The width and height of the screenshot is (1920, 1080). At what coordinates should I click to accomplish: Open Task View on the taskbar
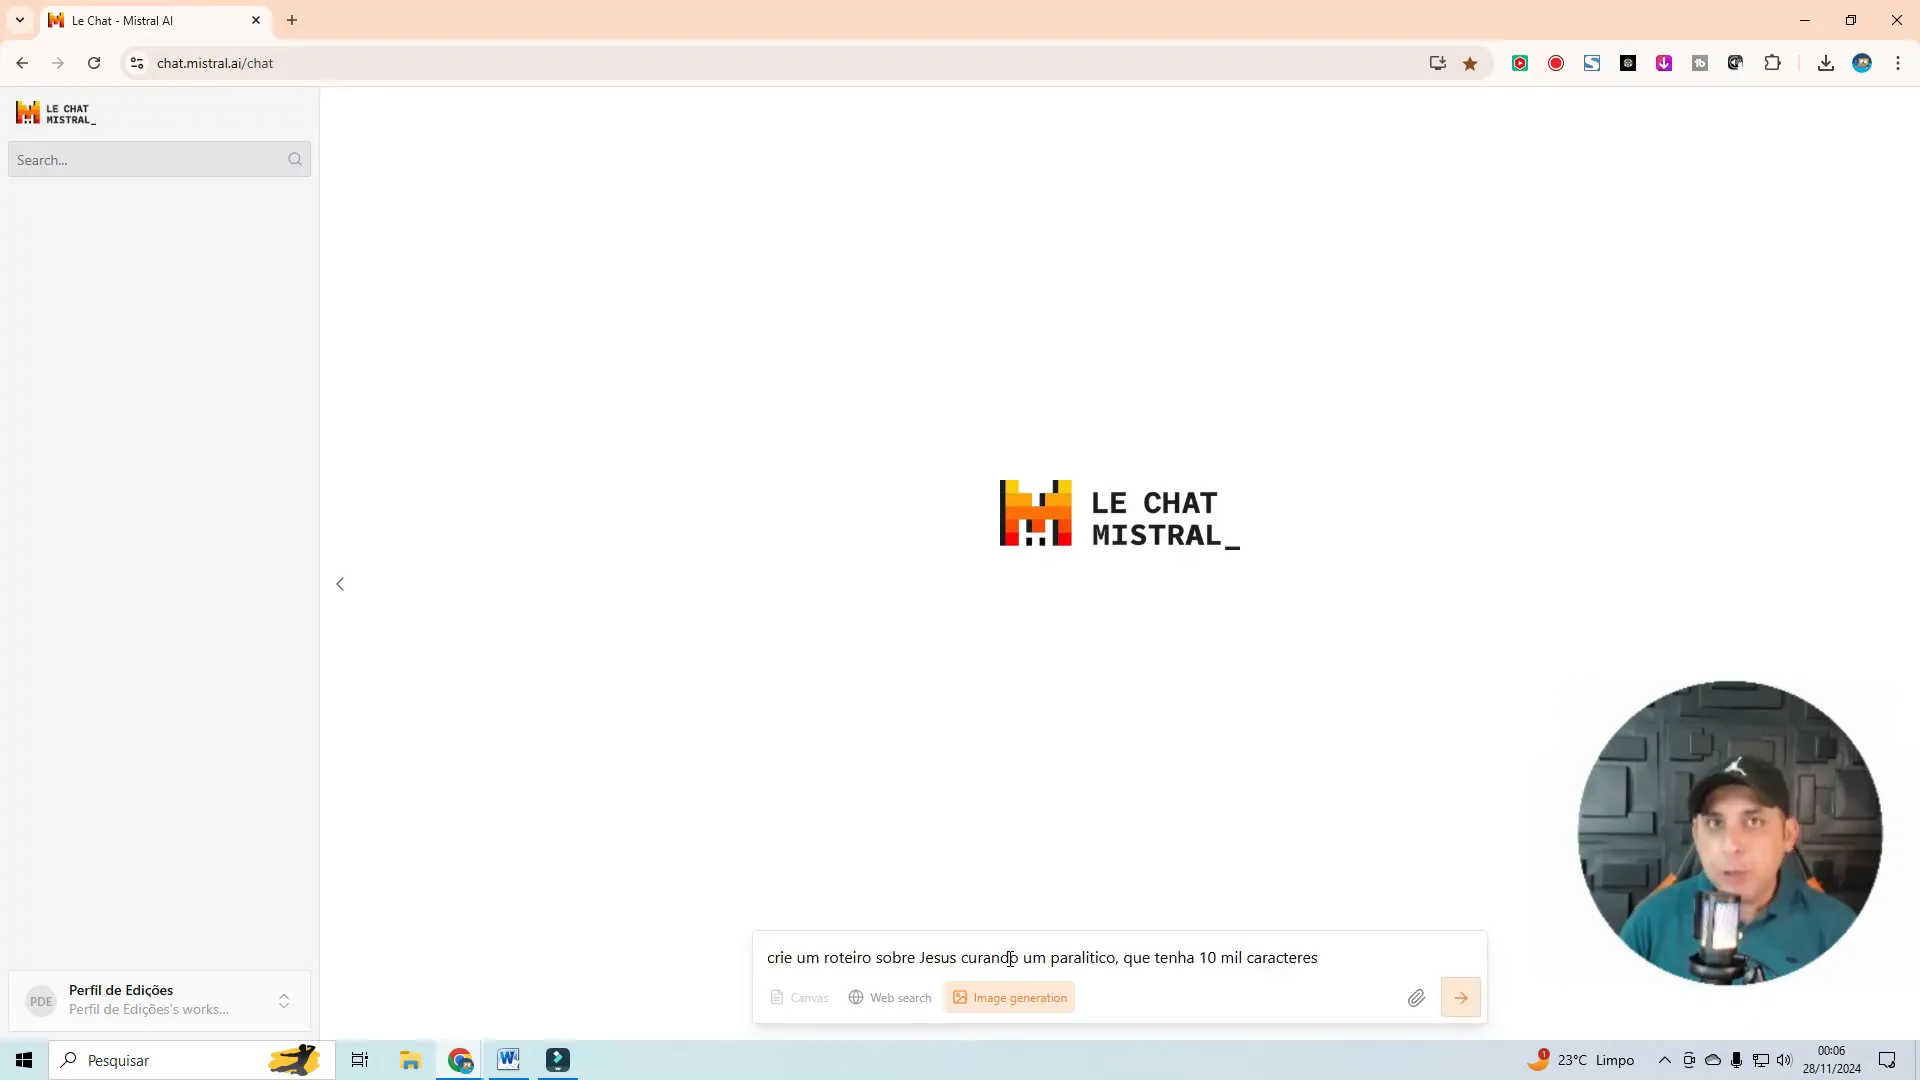pos(360,1060)
